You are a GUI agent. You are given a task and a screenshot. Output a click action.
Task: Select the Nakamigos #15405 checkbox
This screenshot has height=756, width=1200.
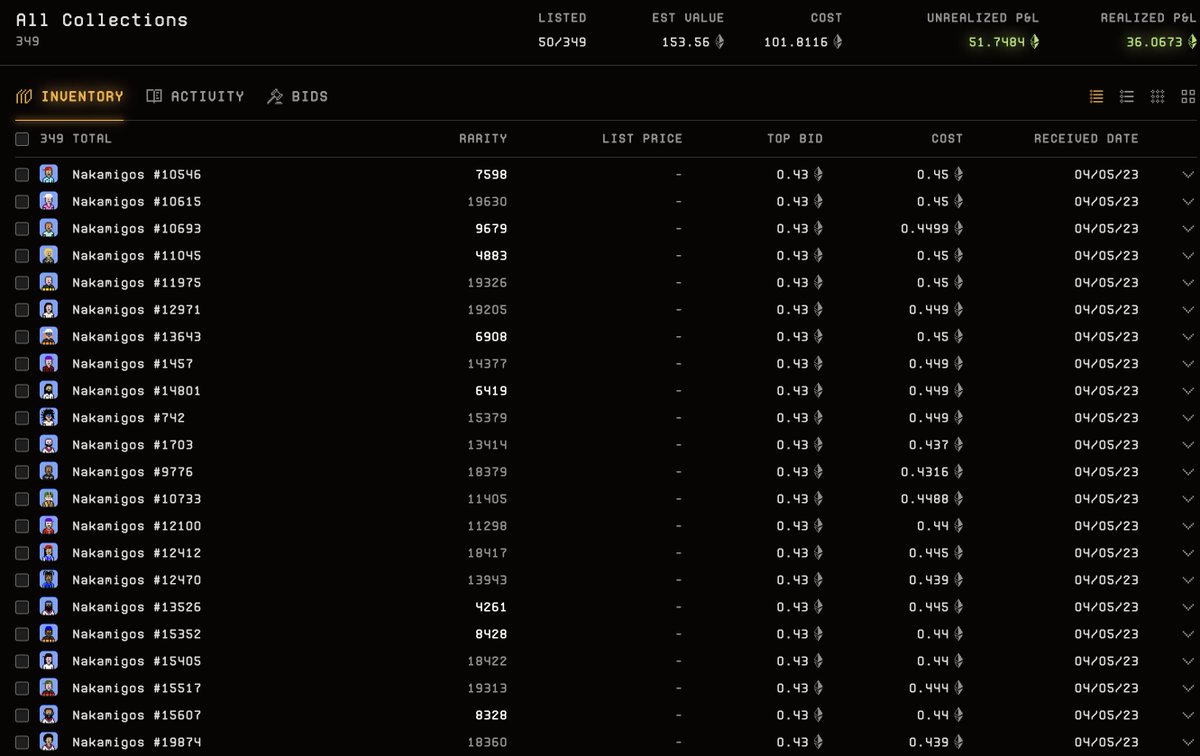coord(22,660)
